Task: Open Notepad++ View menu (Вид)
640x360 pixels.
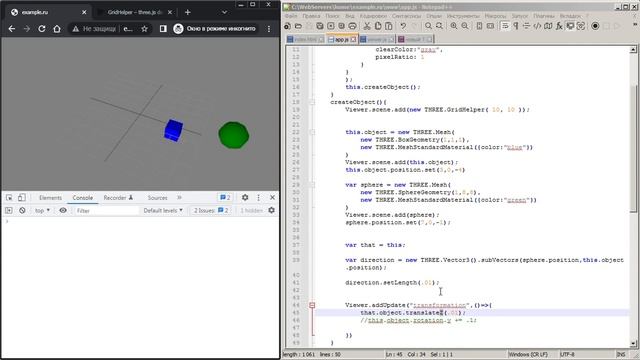Action: click(350, 16)
